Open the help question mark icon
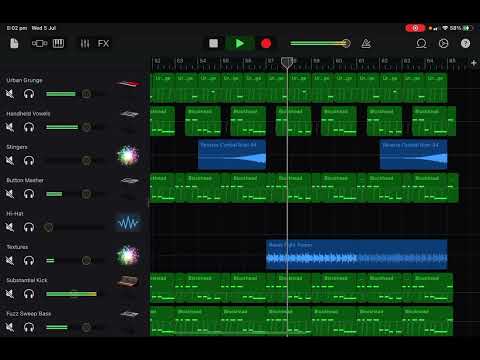This screenshot has height=360, width=480. (x=465, y=43)
